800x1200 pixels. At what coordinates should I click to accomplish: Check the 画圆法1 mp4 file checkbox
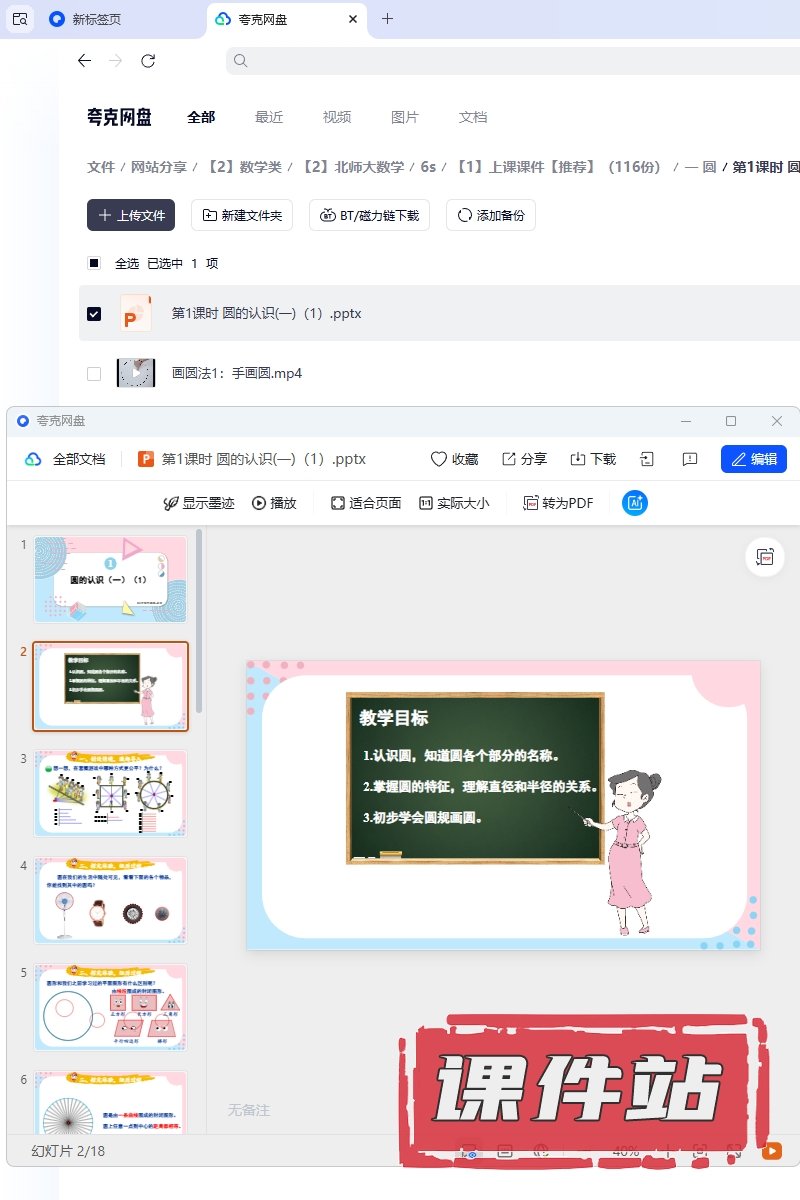tap(94, 374)
